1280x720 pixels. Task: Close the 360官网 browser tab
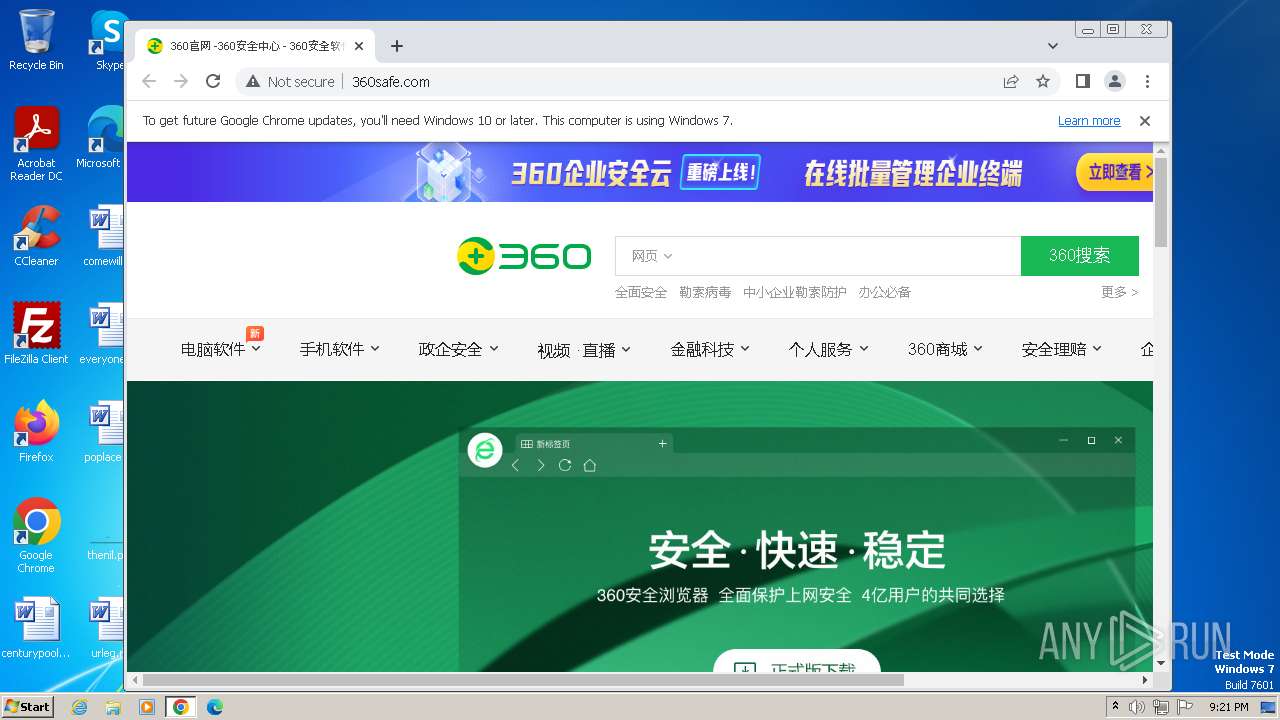point(359,46)
